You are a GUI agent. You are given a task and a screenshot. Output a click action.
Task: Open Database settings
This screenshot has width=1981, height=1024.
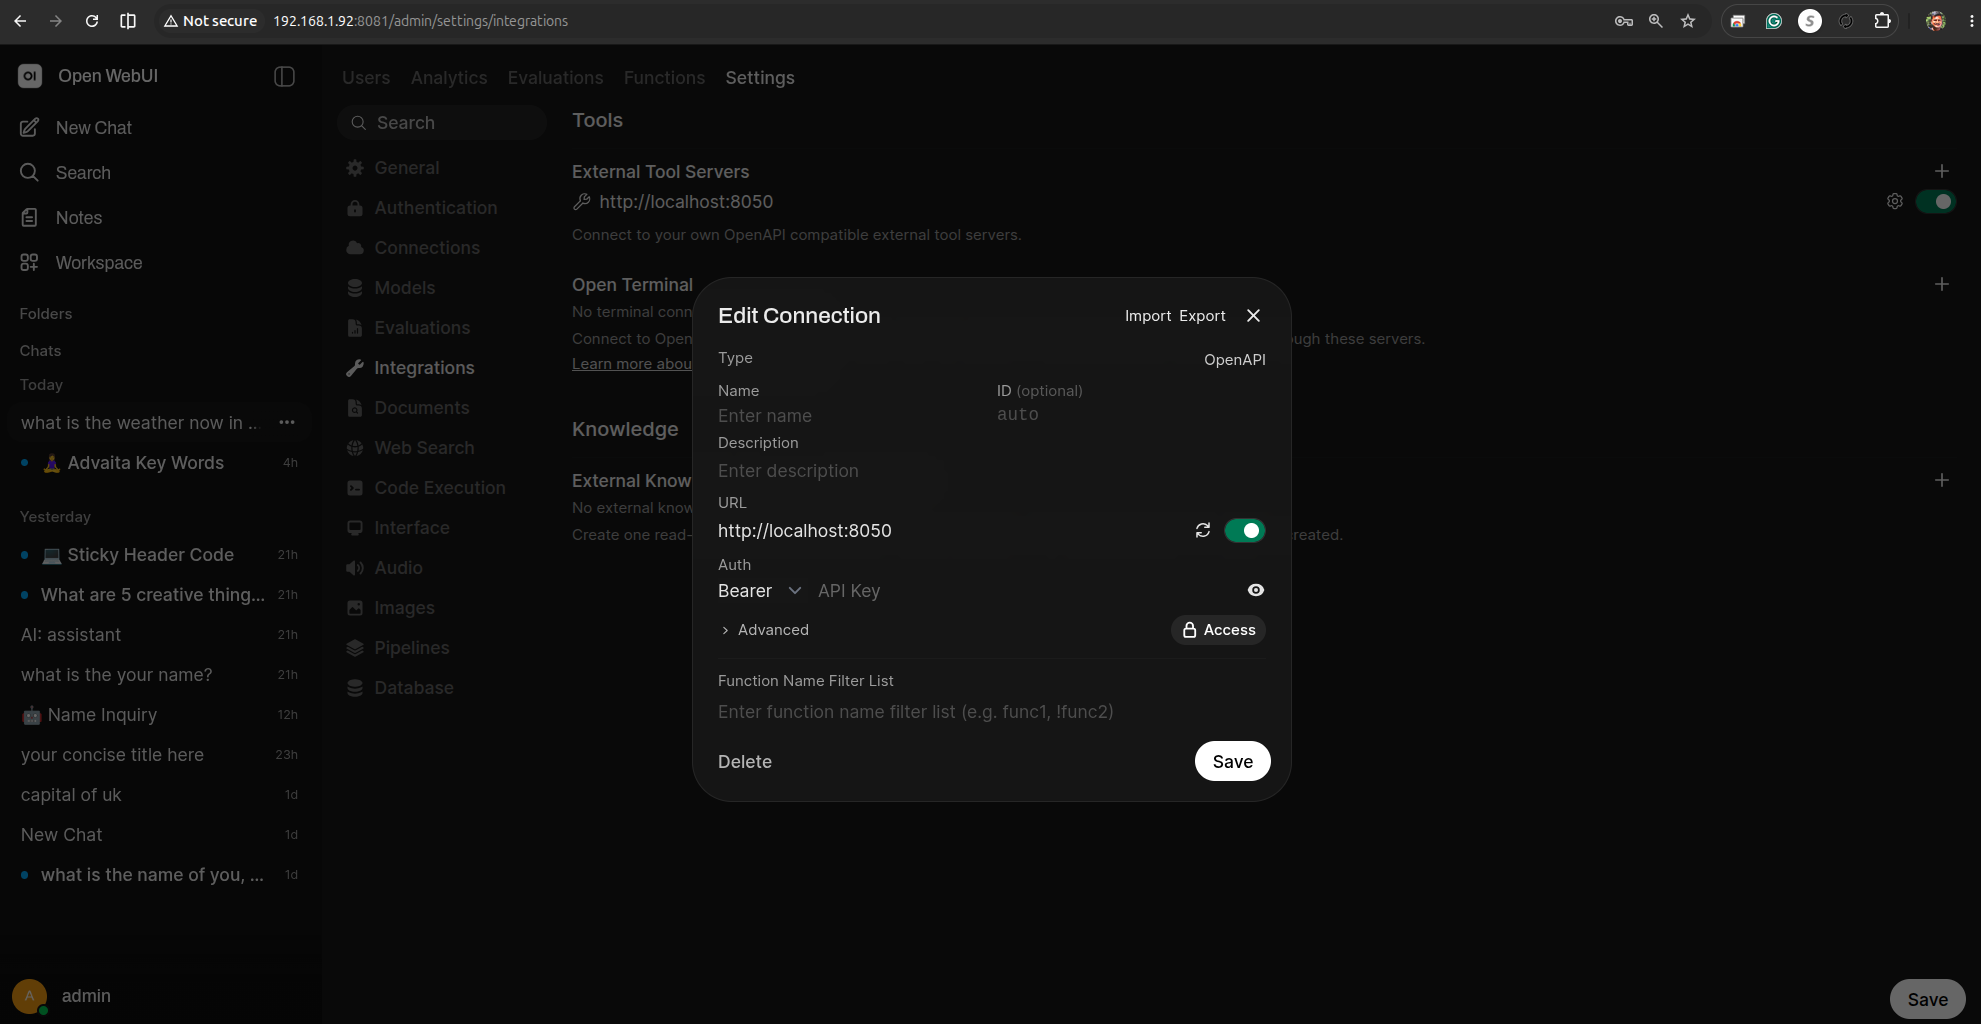pos(413,688)
